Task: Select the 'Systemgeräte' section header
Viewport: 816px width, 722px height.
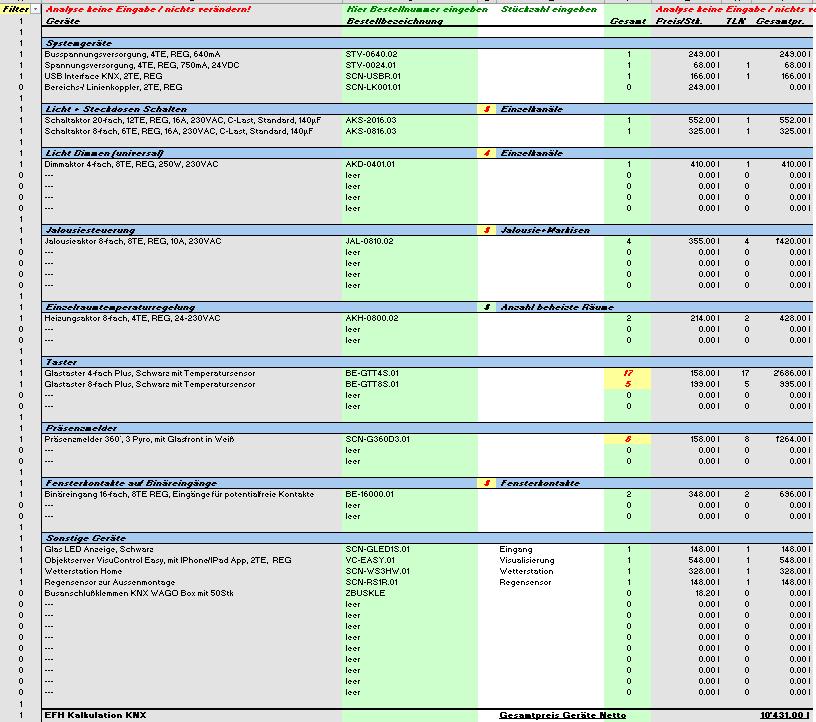Action: (x=79, y=43)
